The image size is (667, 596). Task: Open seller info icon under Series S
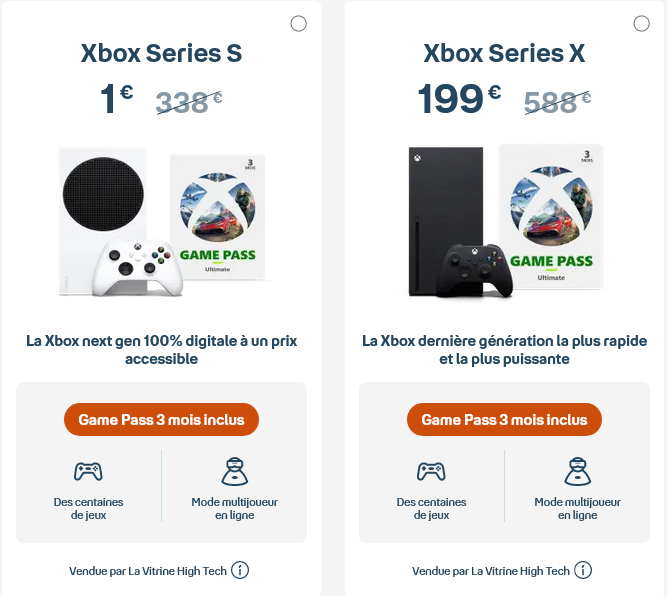point(240,571)
